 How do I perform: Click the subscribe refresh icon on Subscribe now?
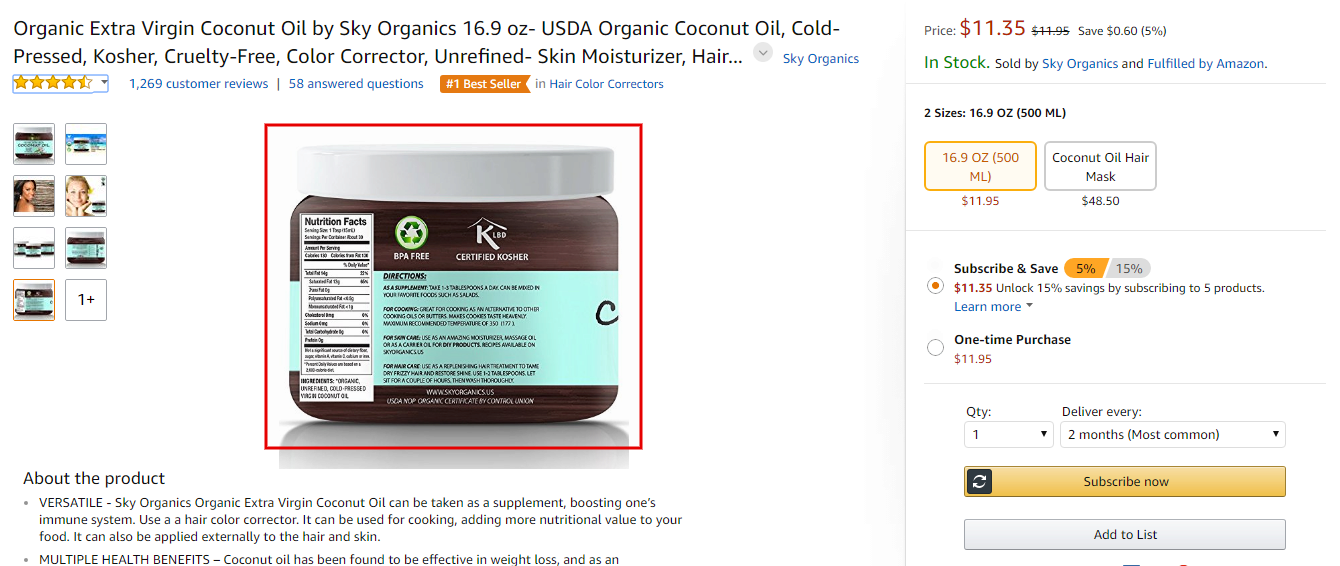(980, 481)
